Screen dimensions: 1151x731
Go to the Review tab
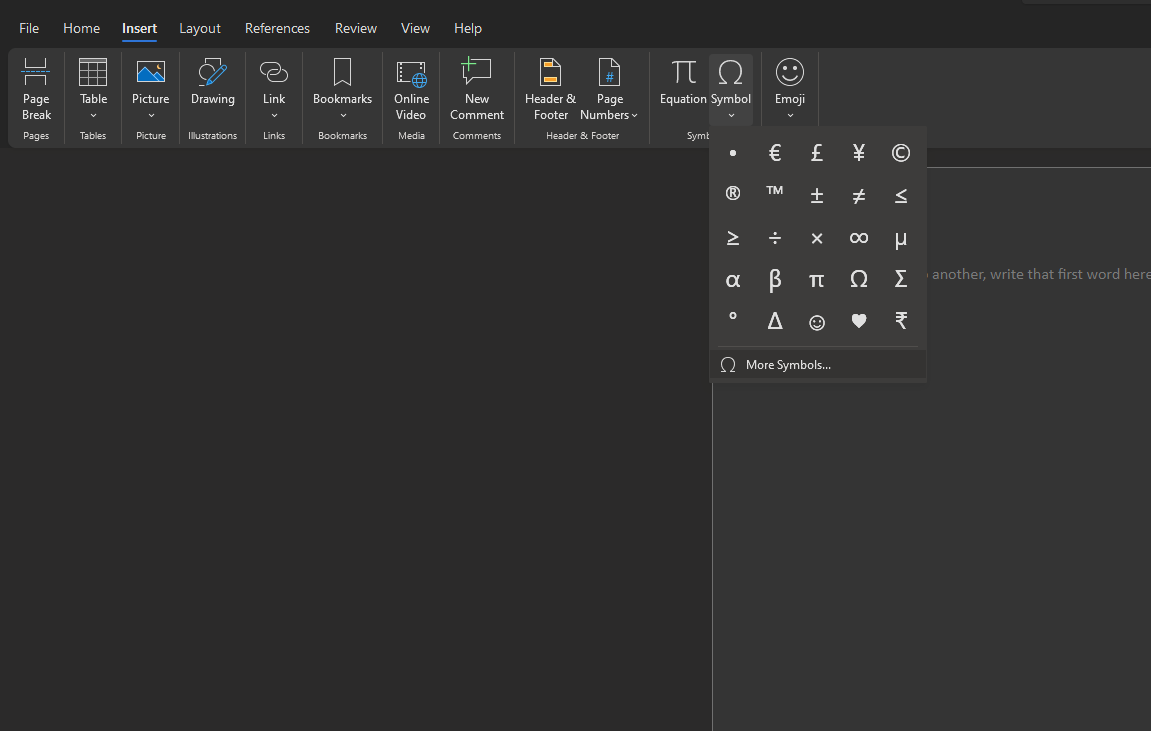[356, 28]
